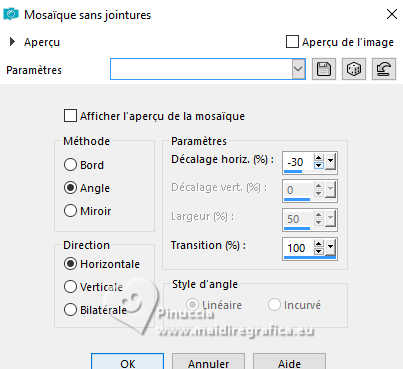Decrease Décalage horiz. value with down arrow
The height and width of the screenshot is (369, 403).
[319, 166]
